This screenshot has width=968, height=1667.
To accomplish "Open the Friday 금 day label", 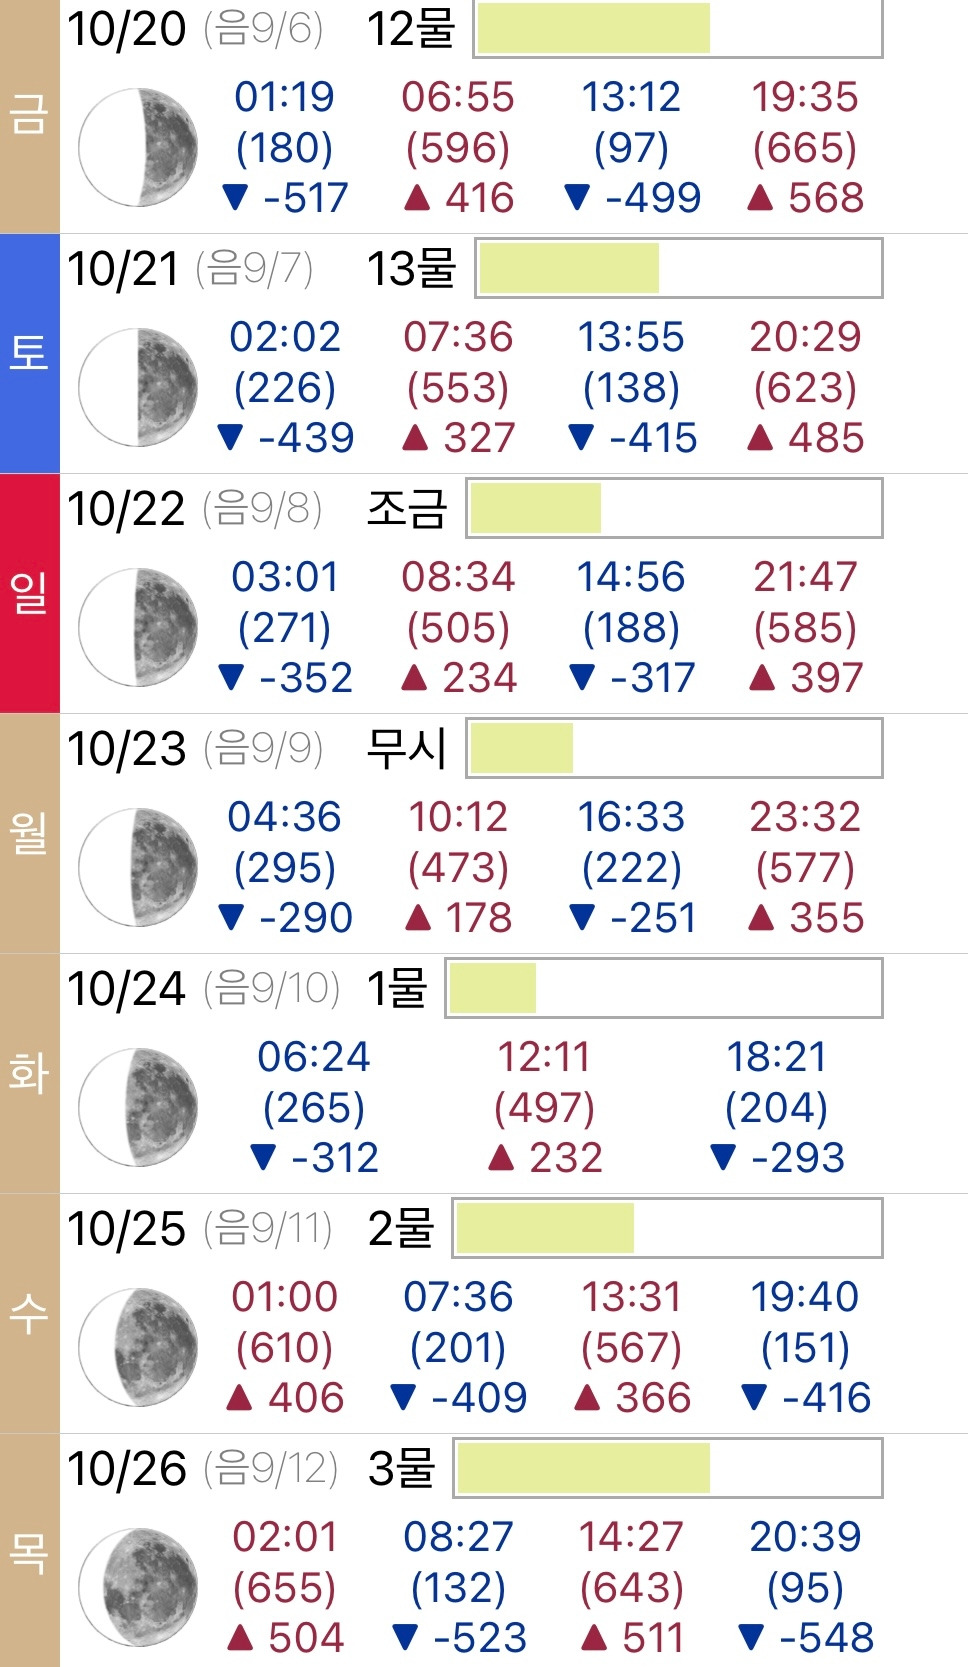I will (29, 115).
